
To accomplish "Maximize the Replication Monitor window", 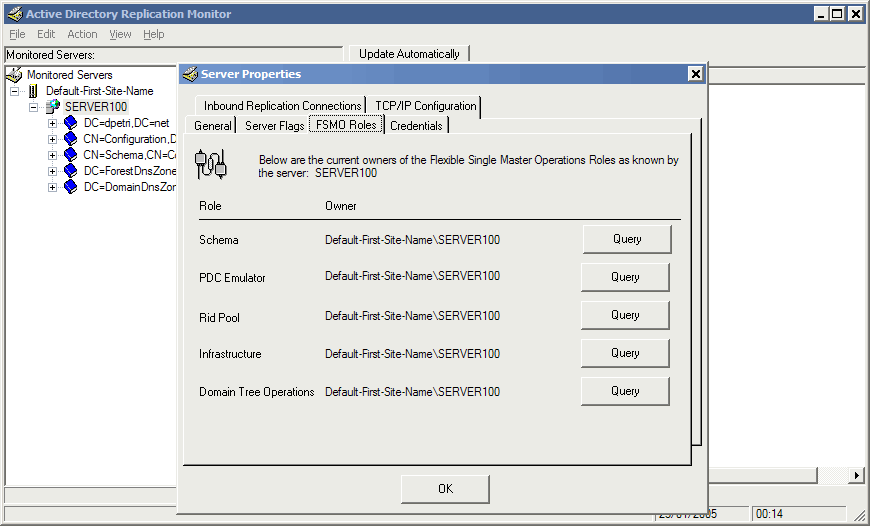I will click(838, 14).
